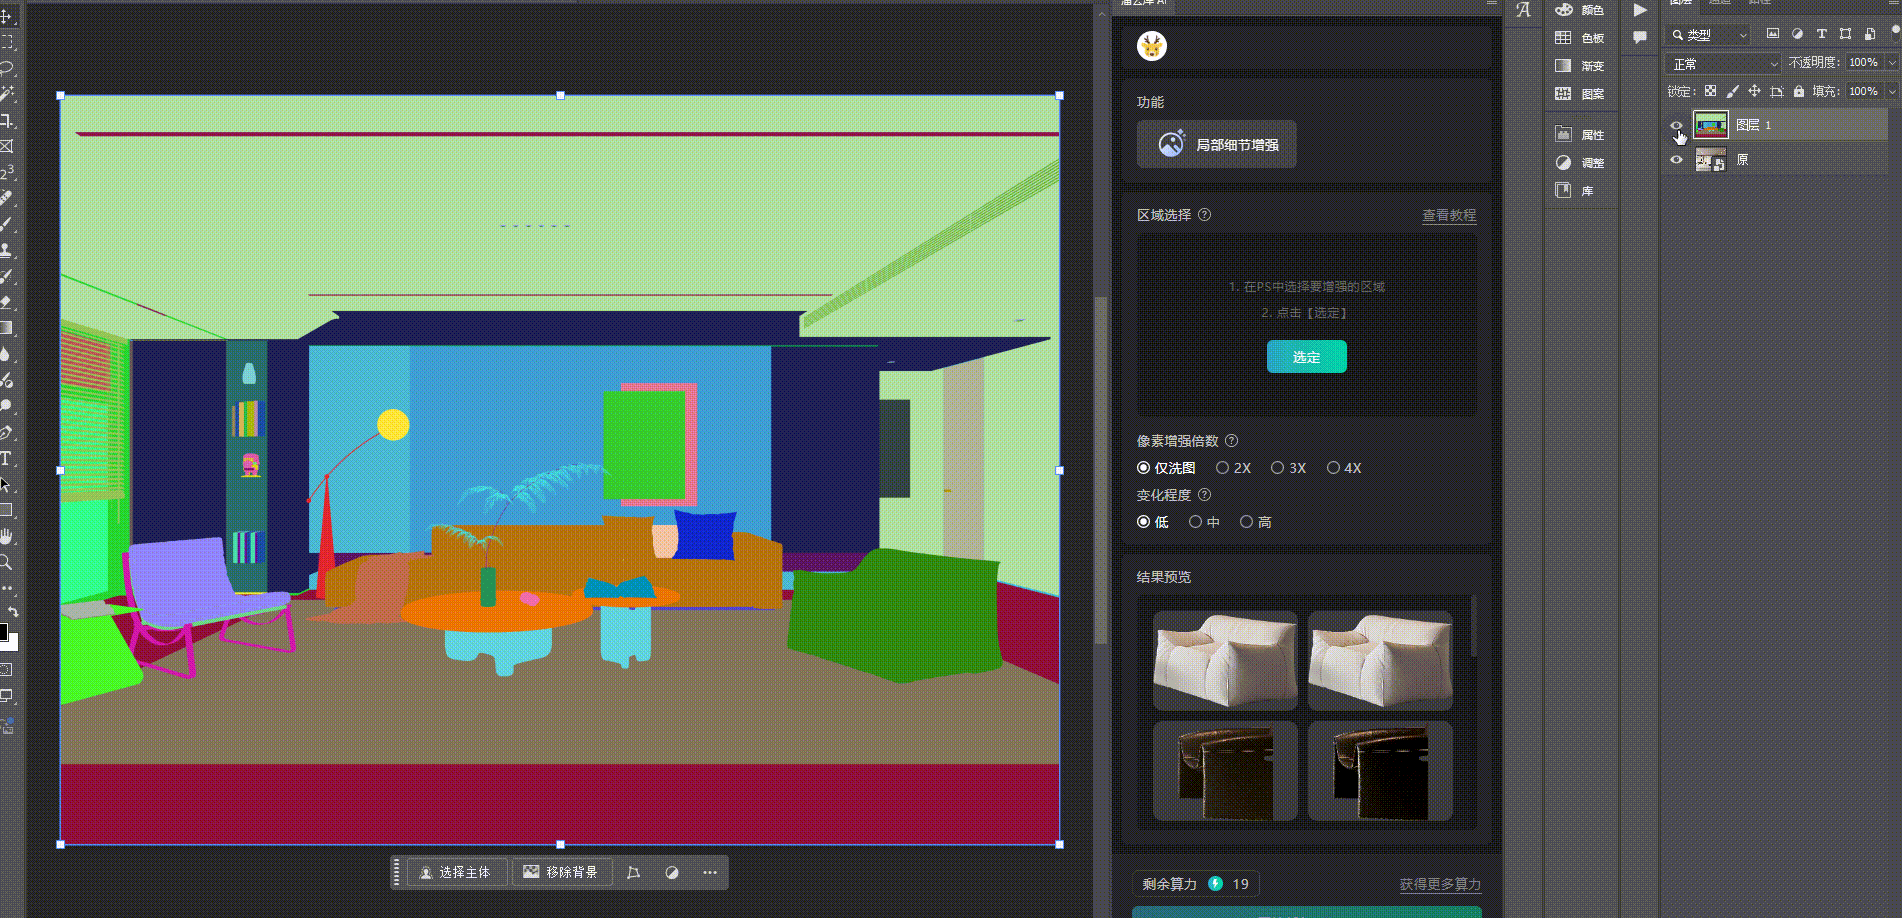
Task: Select the Blur tool
Action: point(7,355)
